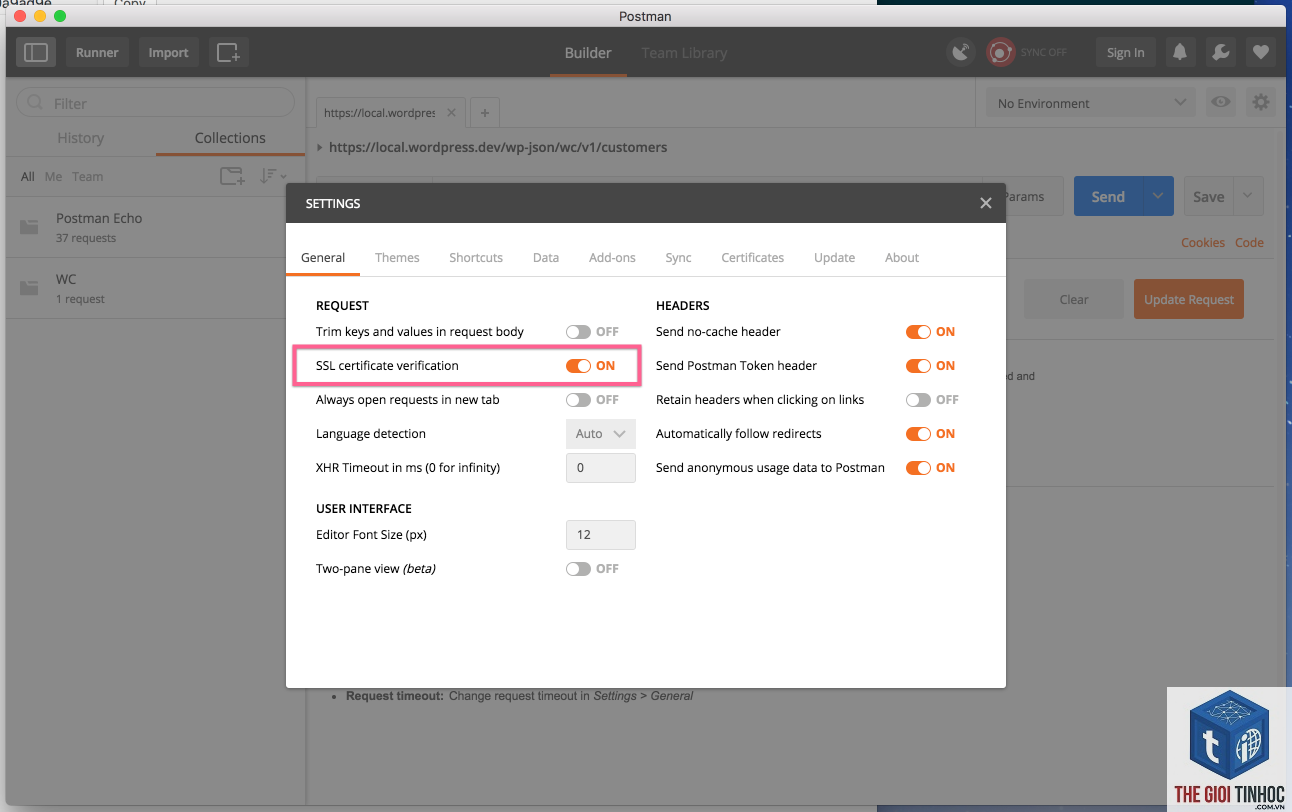
Task: Click the Clear button
Action: click(x=1073, y=299)
